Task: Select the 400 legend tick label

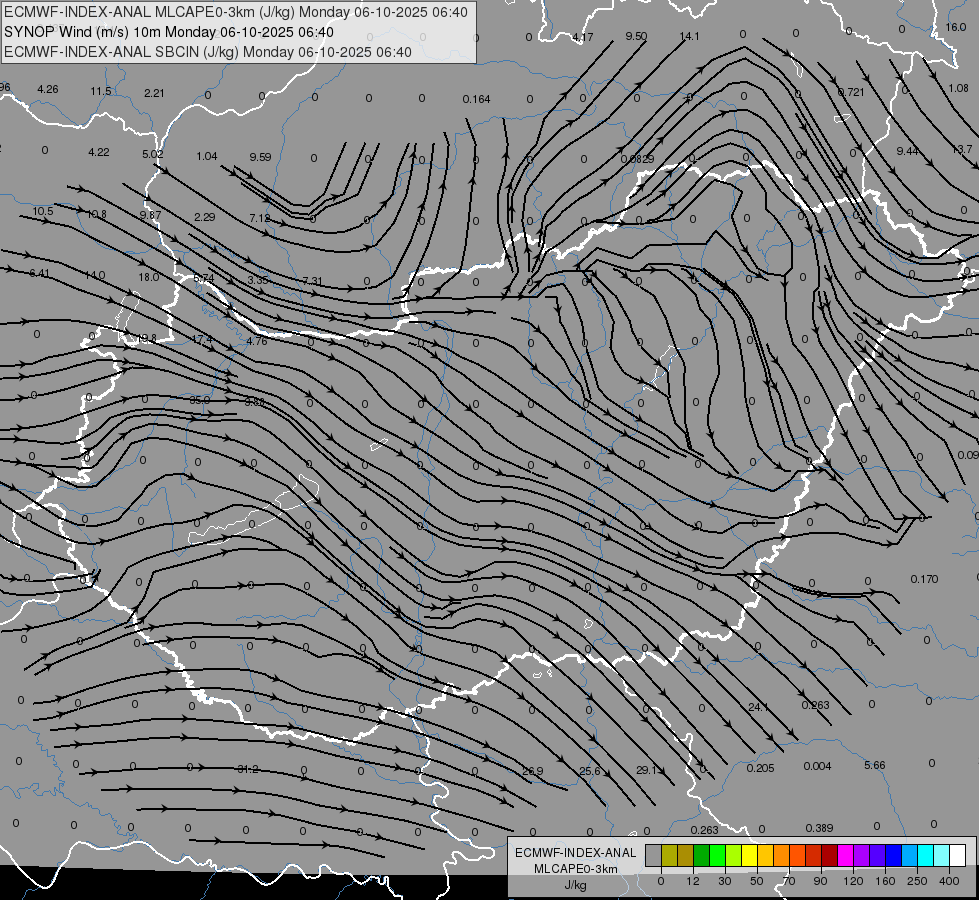Action: pyautogui.click(x=949, y=881)
